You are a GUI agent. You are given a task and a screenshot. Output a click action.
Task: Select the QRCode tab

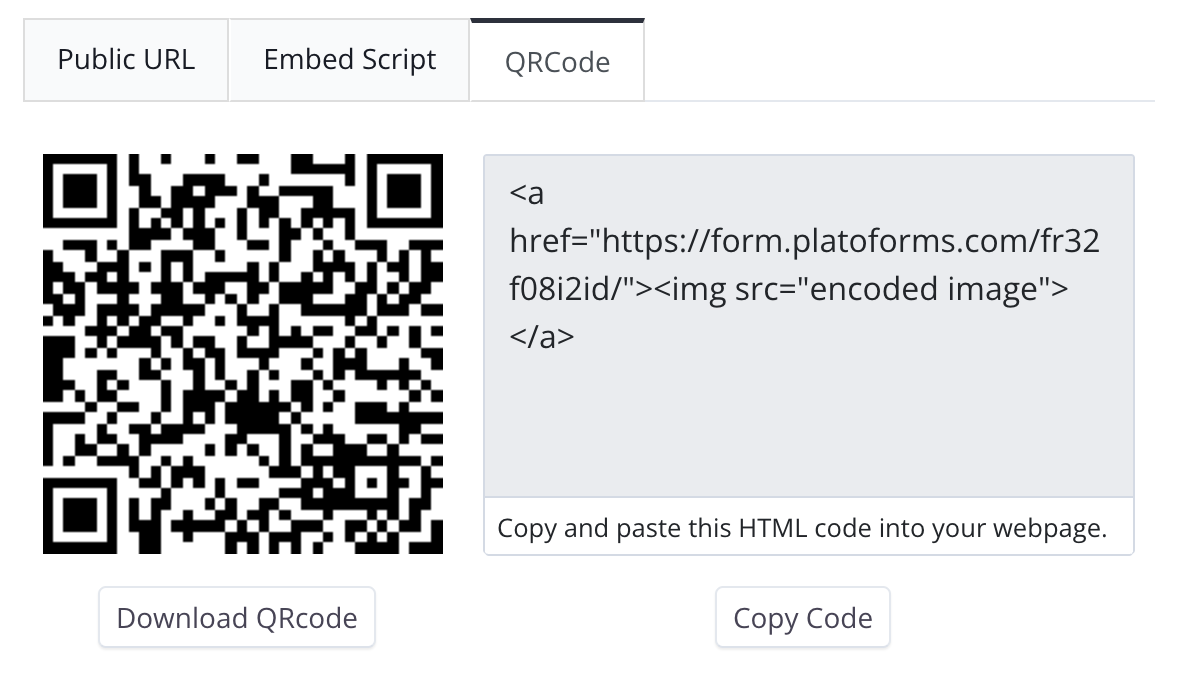pyautogui.click(x=557, y=62)
